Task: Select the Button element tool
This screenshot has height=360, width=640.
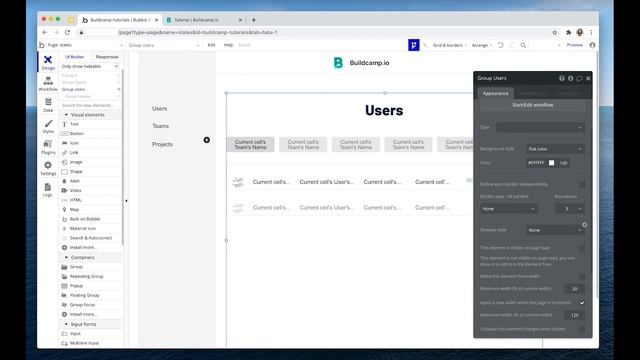Action: [76, 133]
